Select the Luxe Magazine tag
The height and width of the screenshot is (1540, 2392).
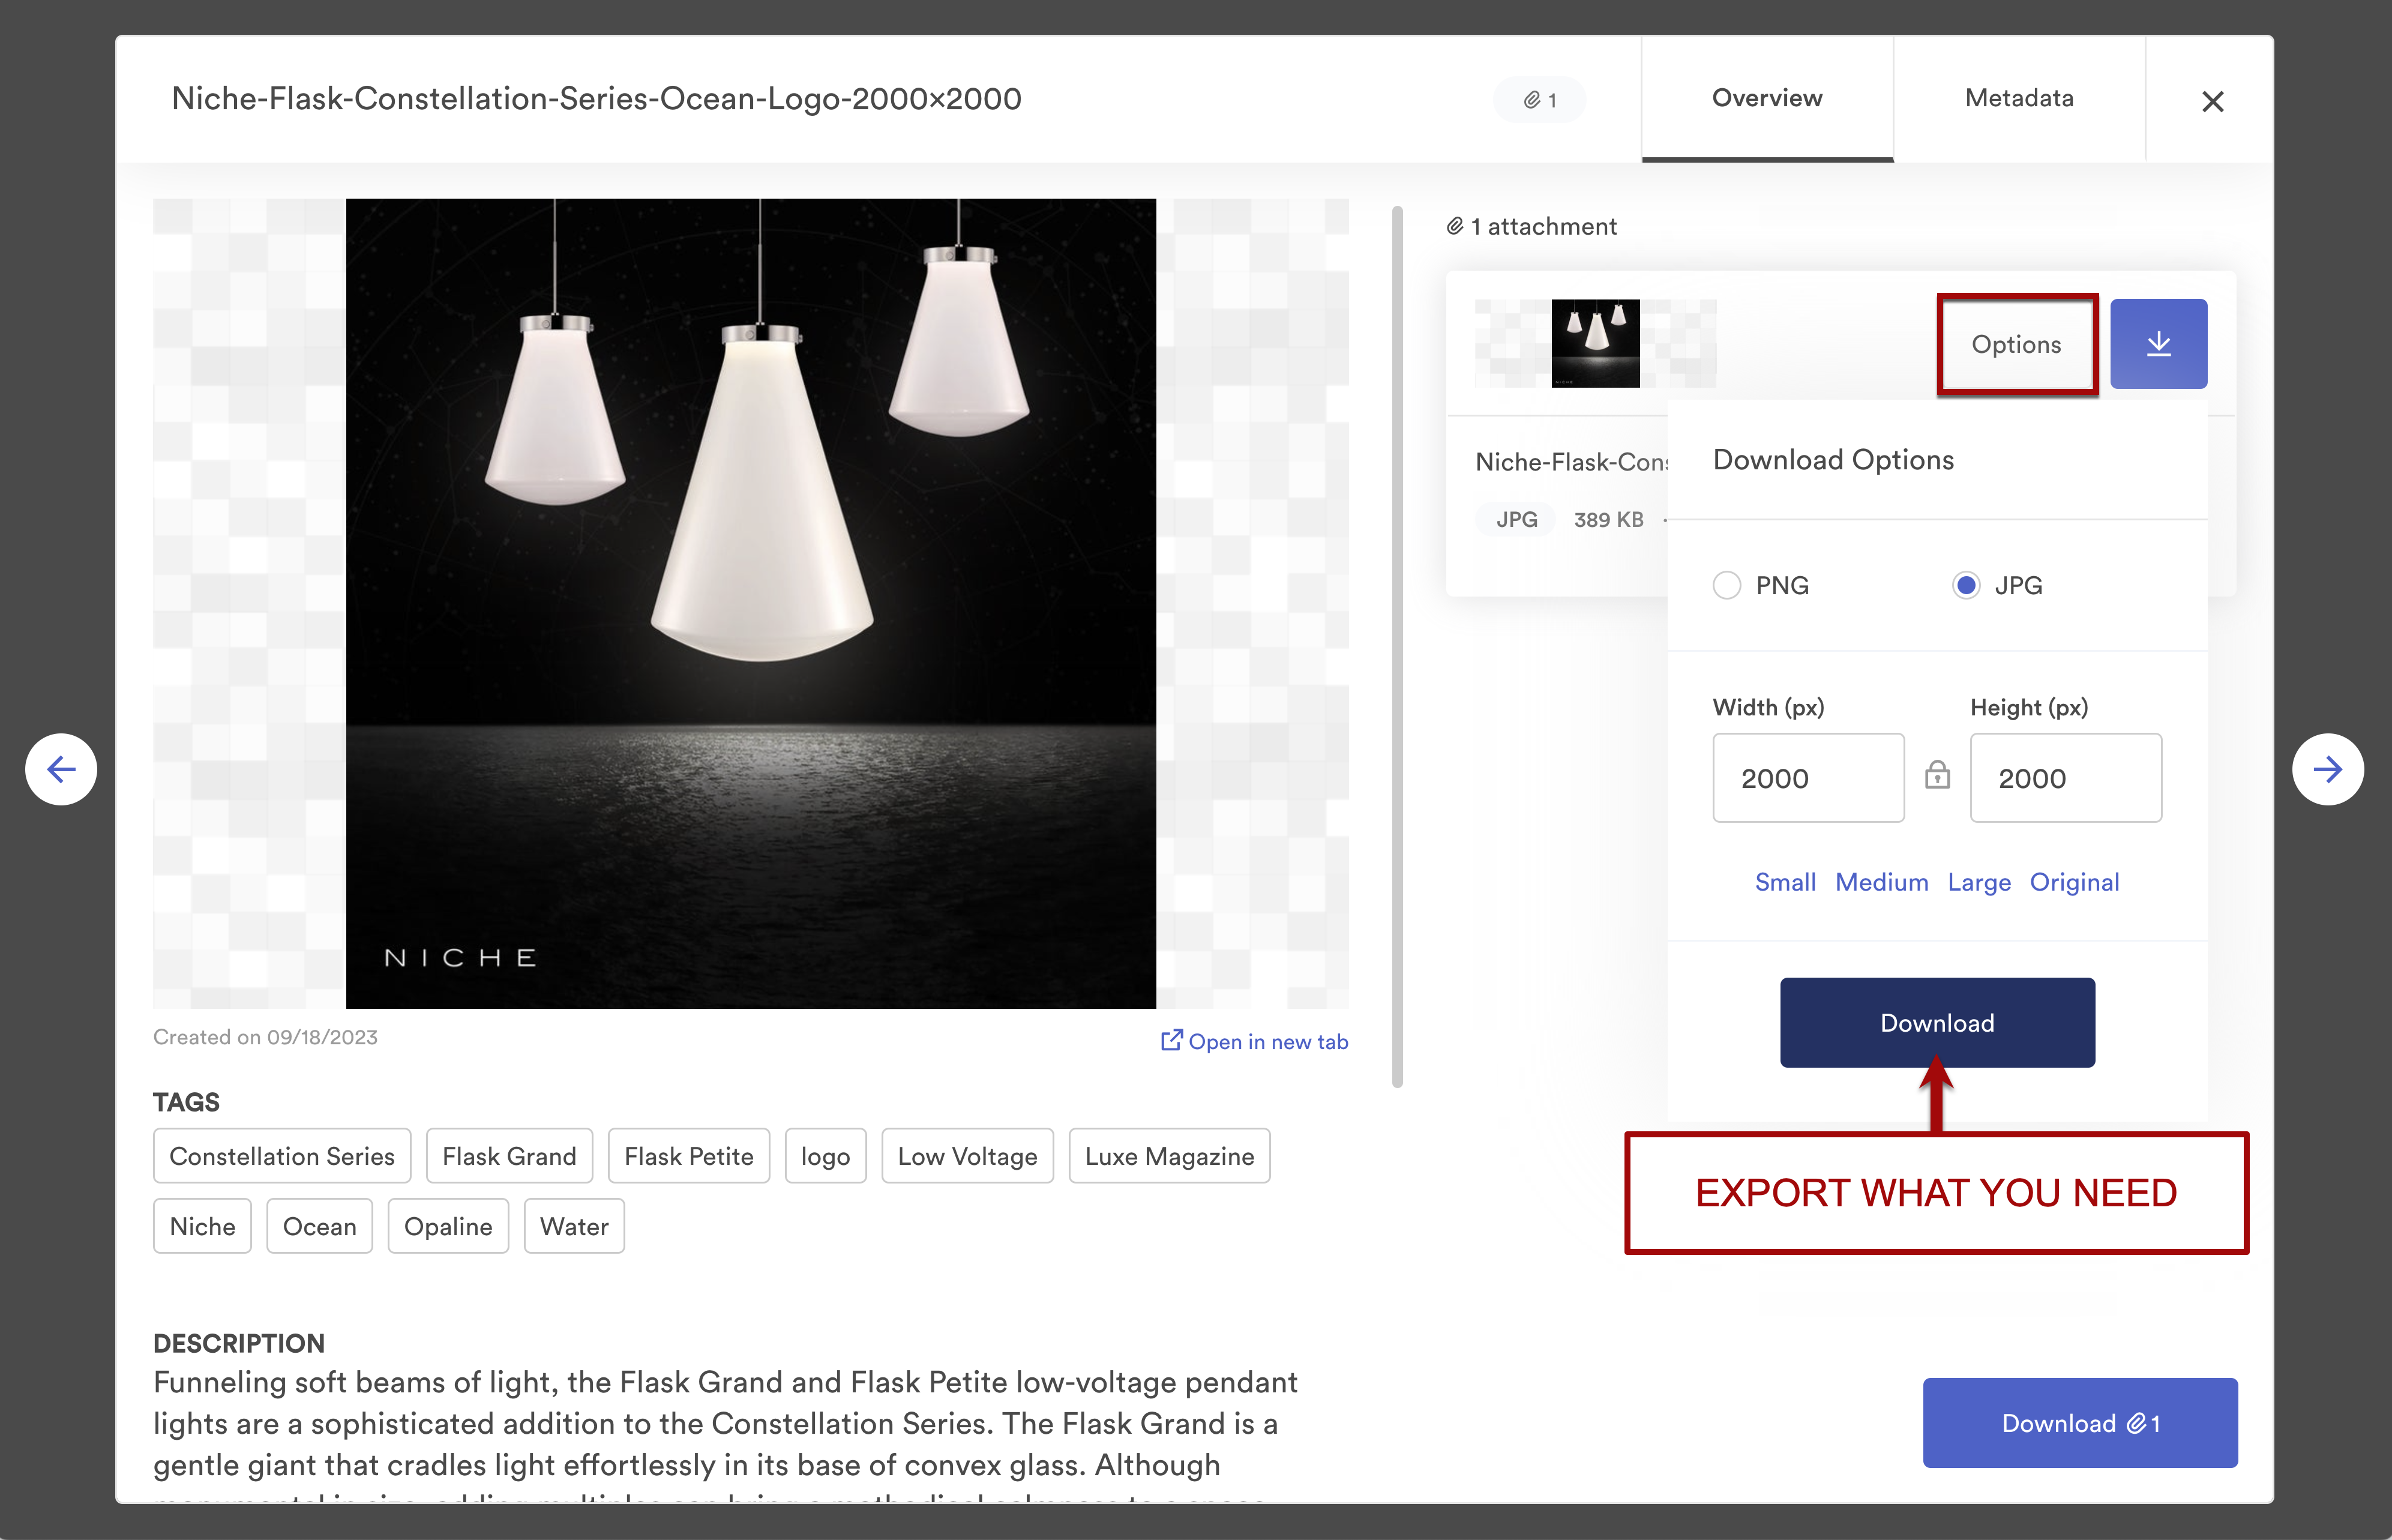1169,1156
